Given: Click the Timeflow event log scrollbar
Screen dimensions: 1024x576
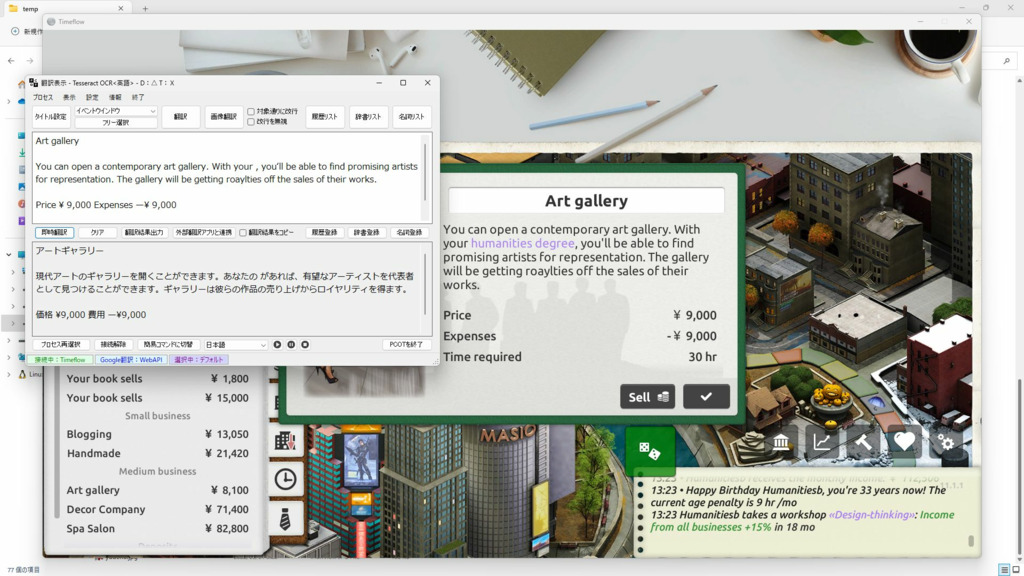Looking at the screenshot, I should click(971, 541).
